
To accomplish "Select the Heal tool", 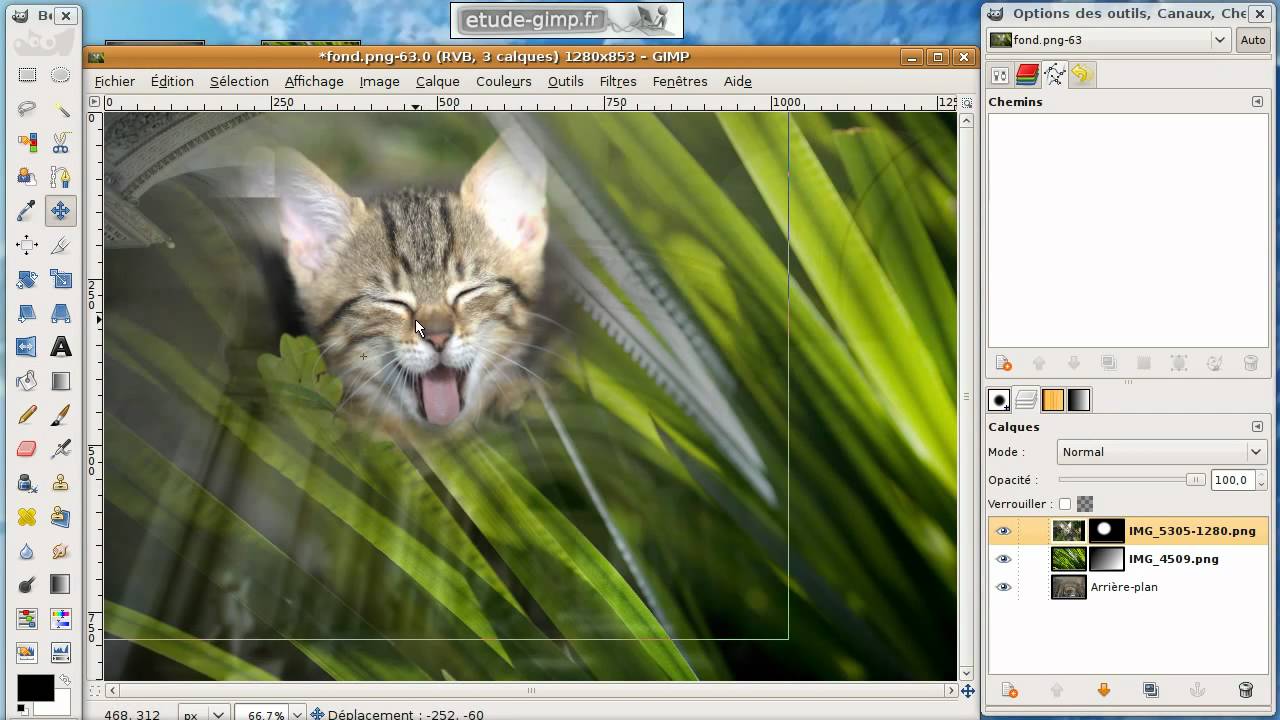I will point(27,517).
